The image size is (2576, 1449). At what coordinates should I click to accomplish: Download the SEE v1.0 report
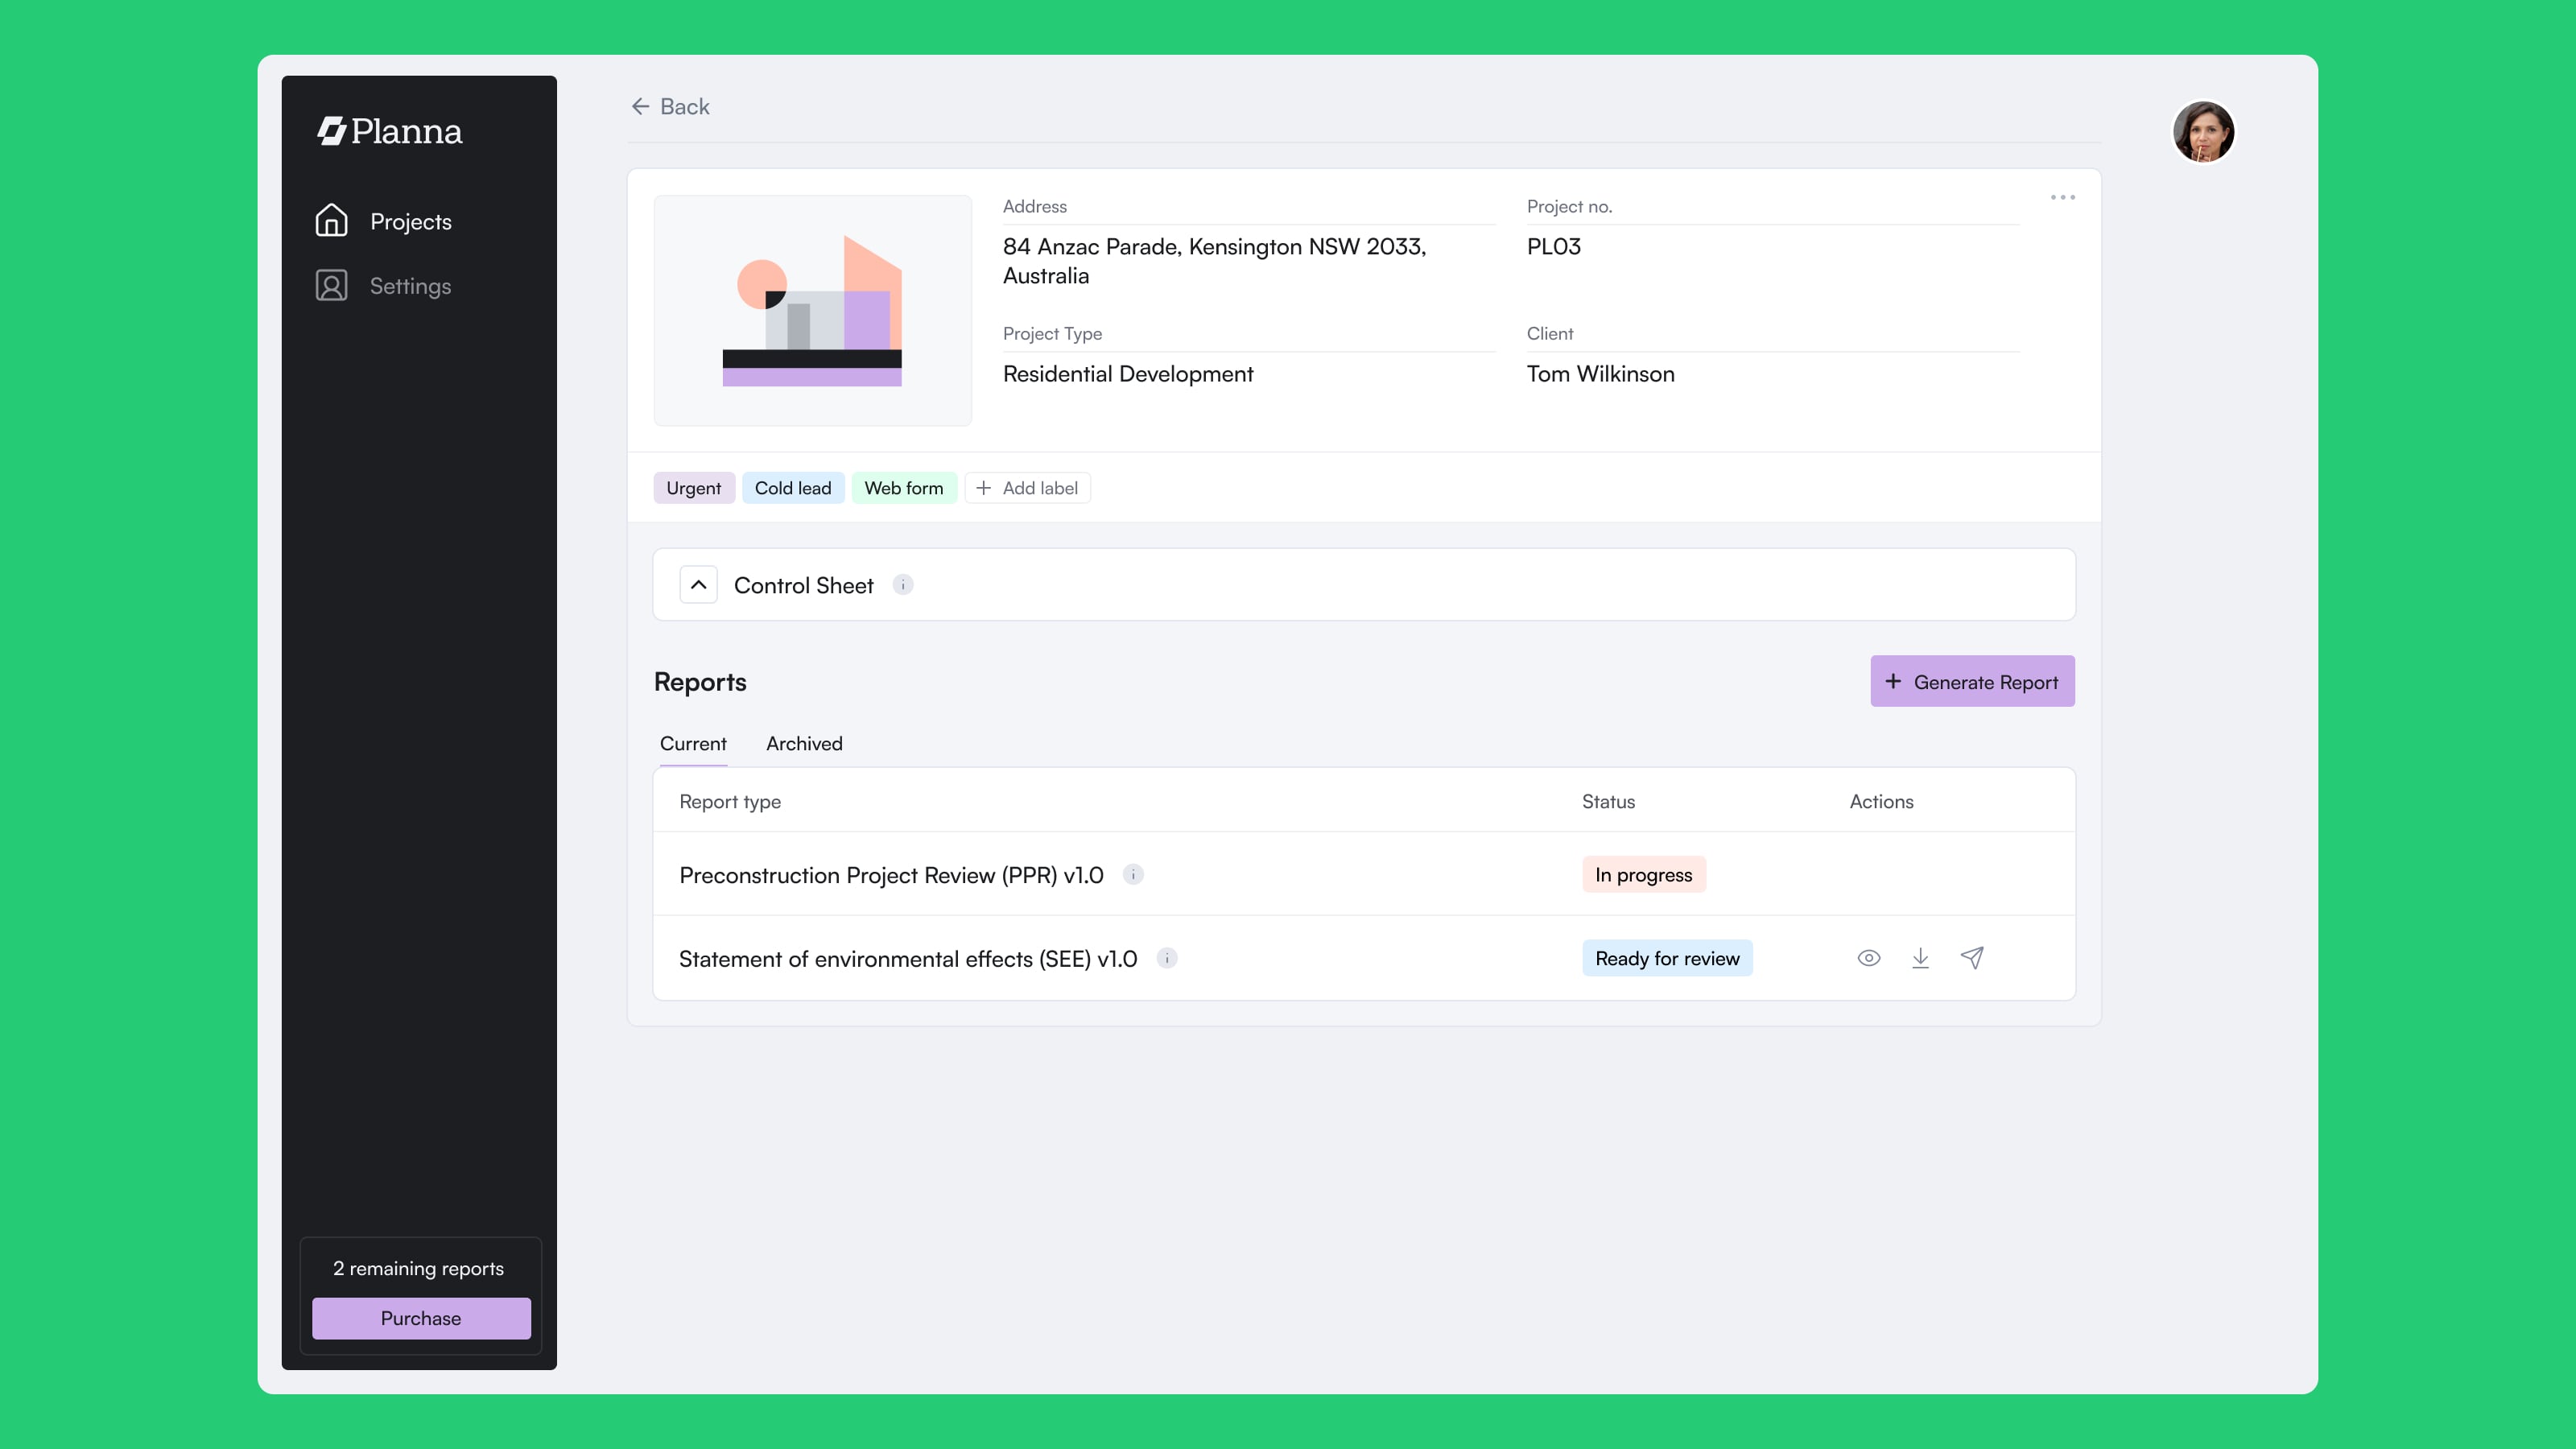(x=1920, y=957)
